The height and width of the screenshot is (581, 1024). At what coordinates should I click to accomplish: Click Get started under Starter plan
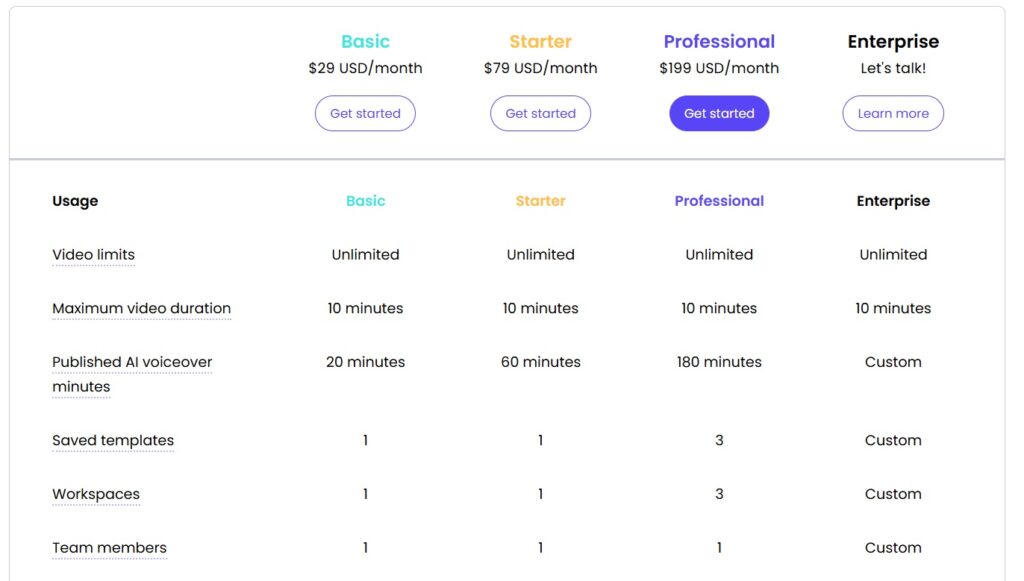click(540, 113)
